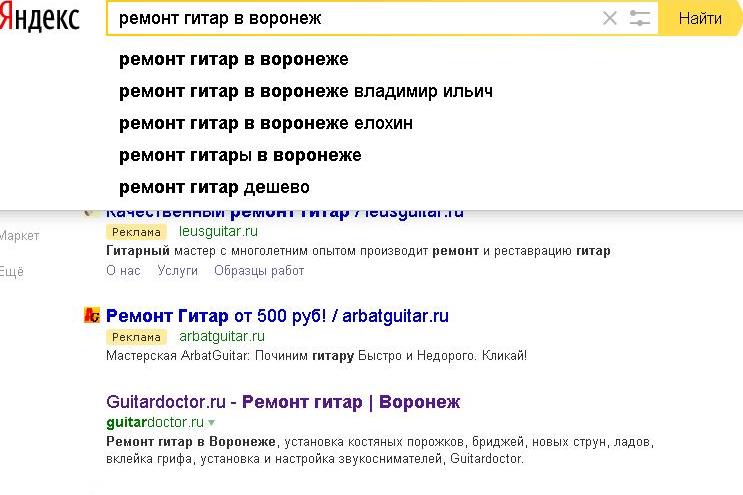Image resolution: width=743 pixels, height=495 pixels.
Task: Open 'Ремонт Гитар от 500 руб!' ad title
Action: (277, 315)
